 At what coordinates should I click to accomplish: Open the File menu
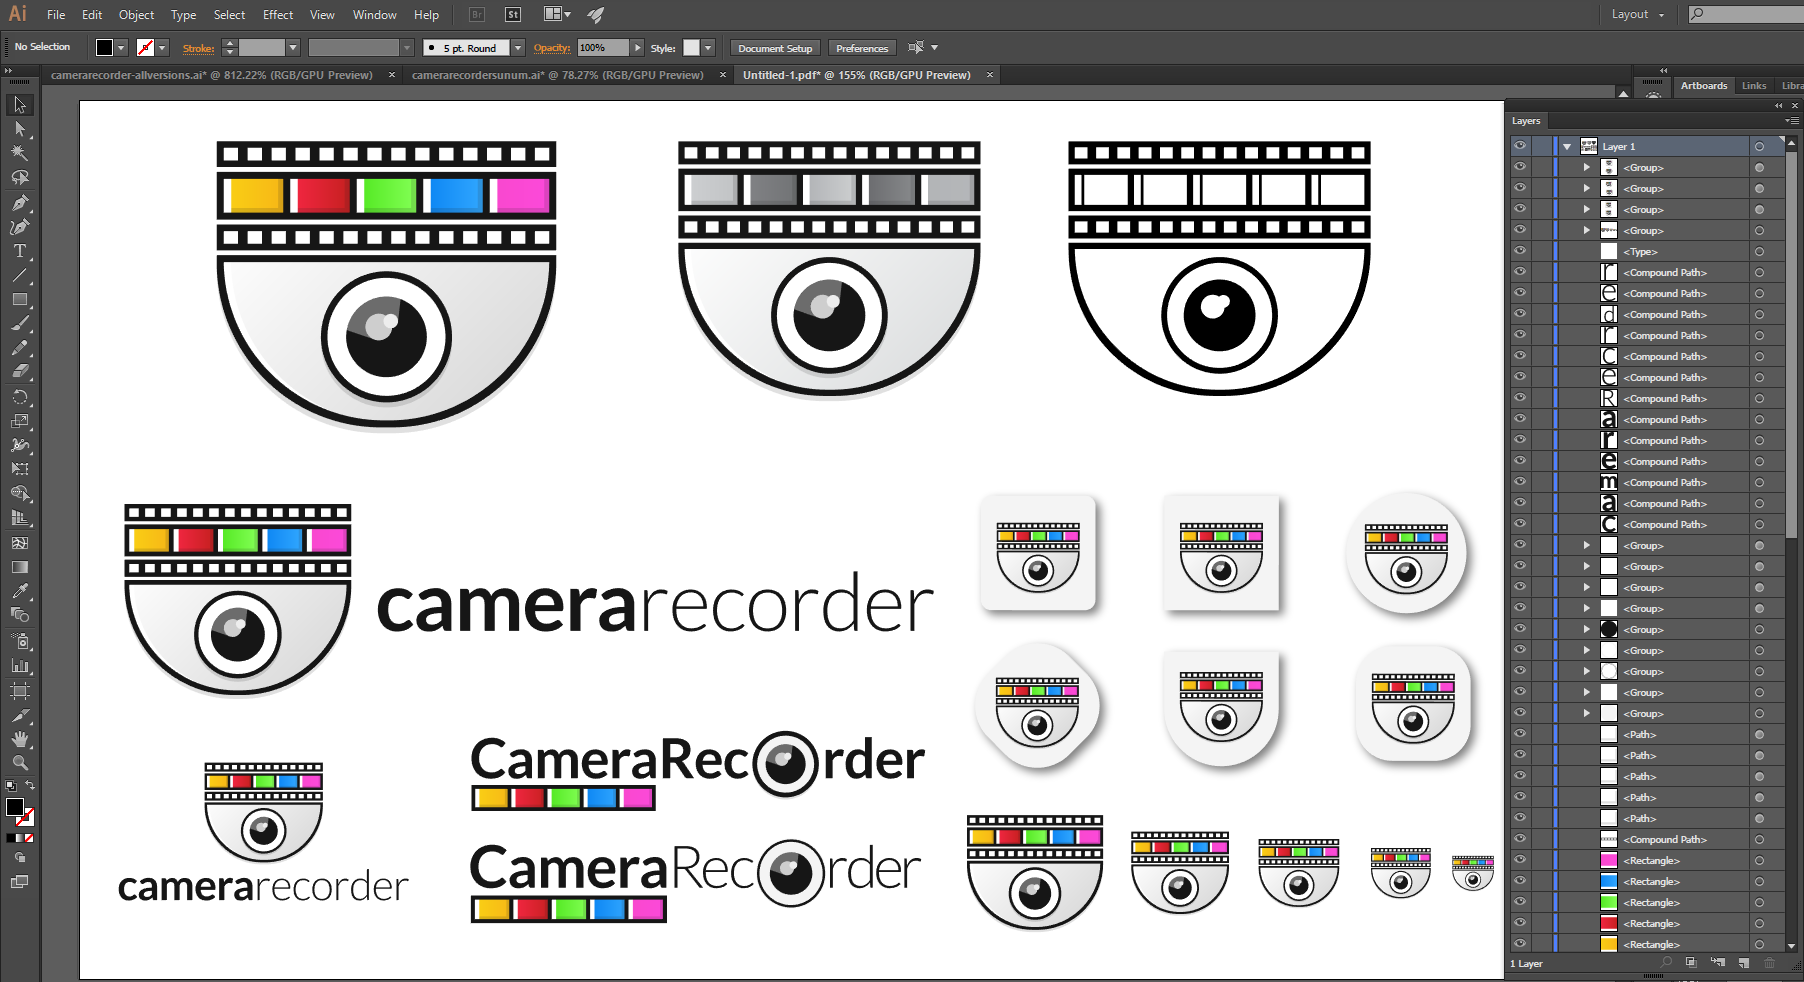click(x=56, y=14)
